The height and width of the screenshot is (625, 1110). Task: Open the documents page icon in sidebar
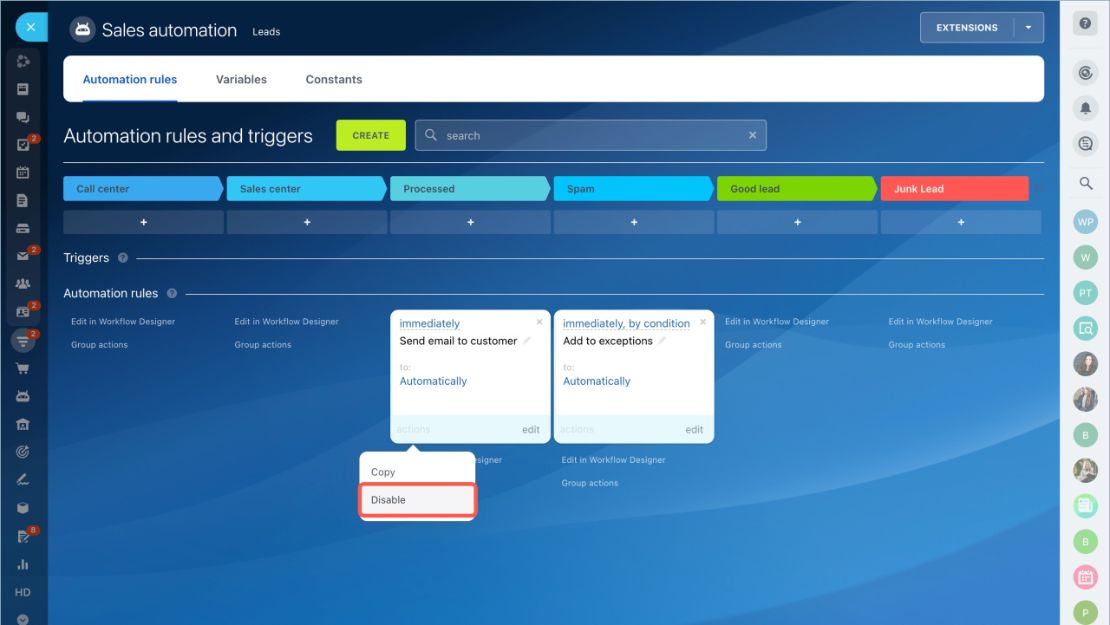click(x=23, y=200)
